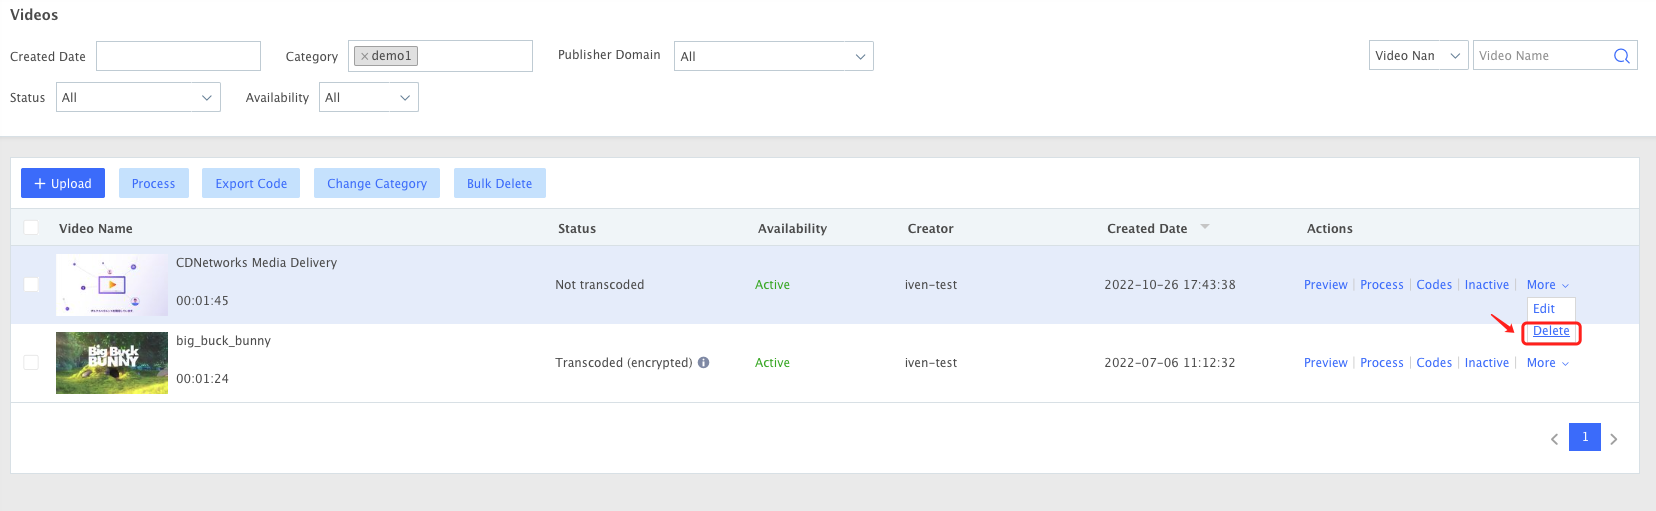Go to next page arrow
The width and height of the screenshot is (1656, 511).
coord(1613,438)
